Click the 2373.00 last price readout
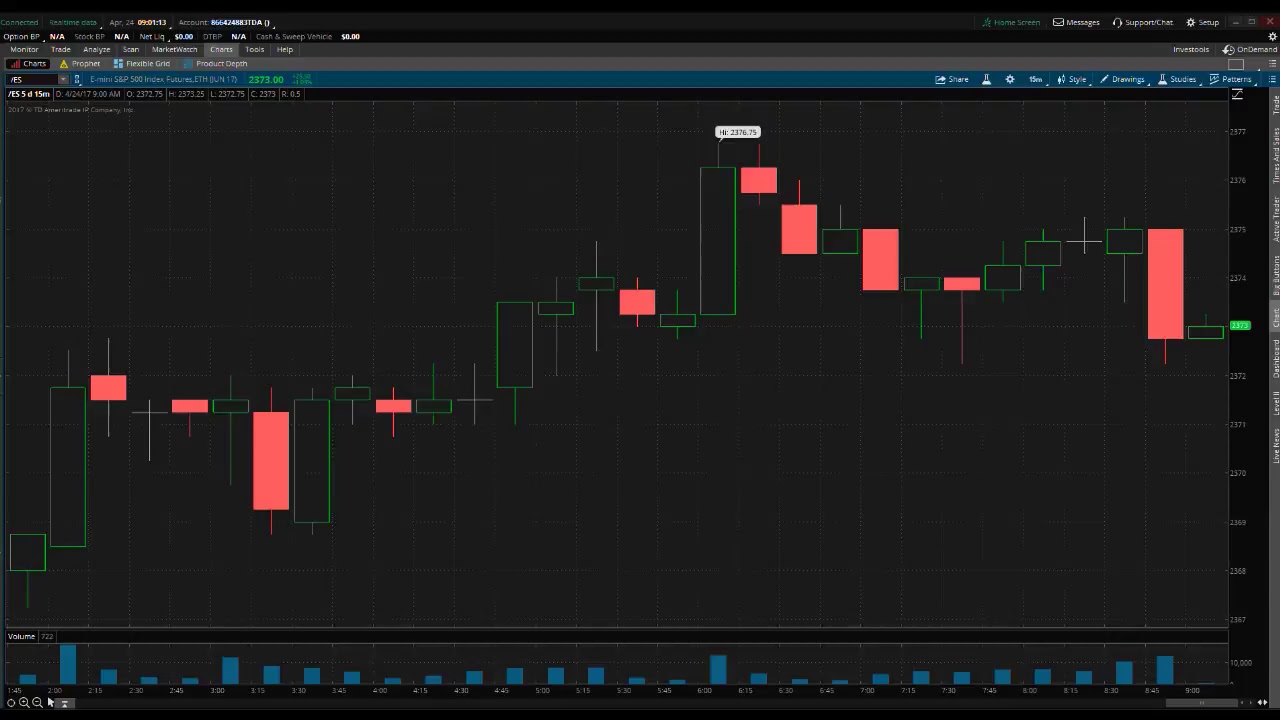 [266, 79]
